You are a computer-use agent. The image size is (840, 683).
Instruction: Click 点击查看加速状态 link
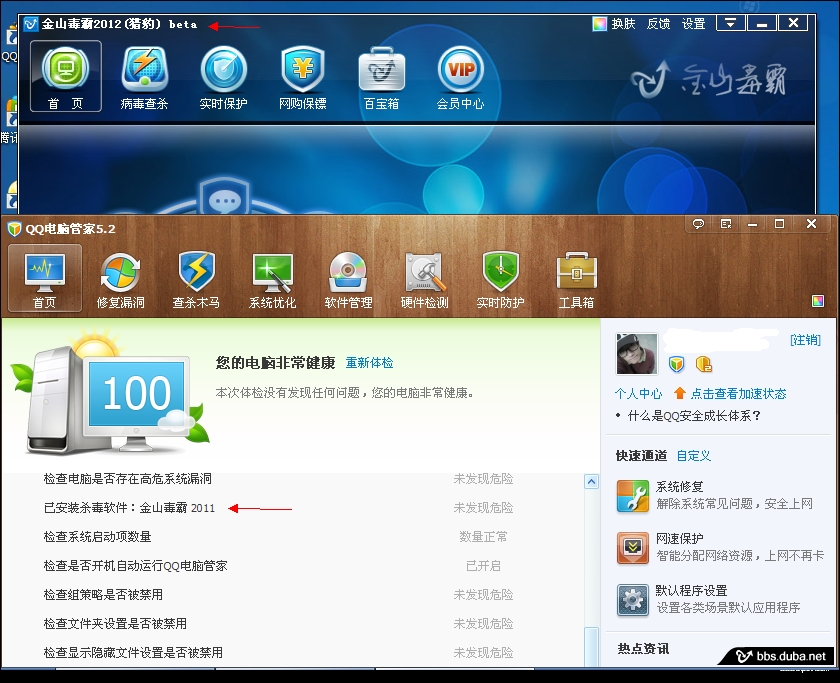point(739,394)
